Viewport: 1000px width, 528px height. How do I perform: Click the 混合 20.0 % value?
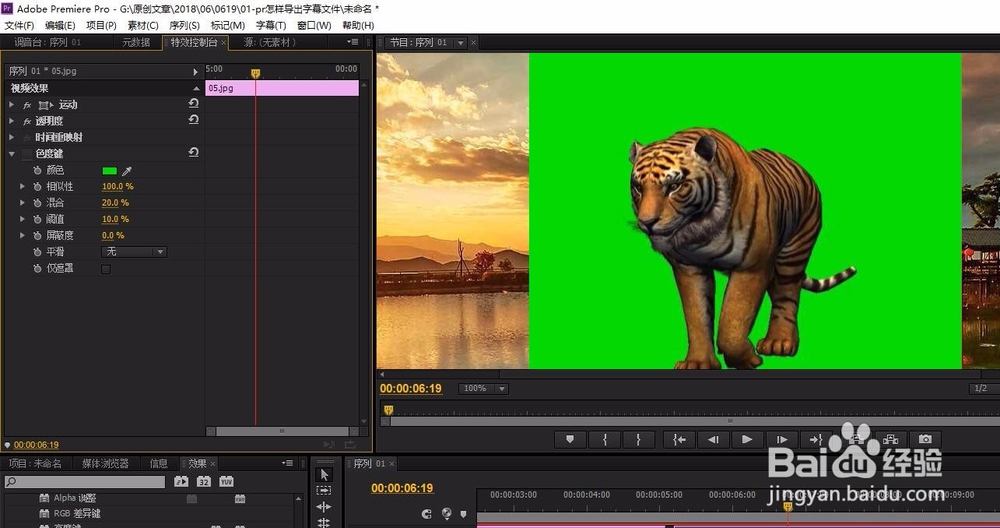coord(115,203)
